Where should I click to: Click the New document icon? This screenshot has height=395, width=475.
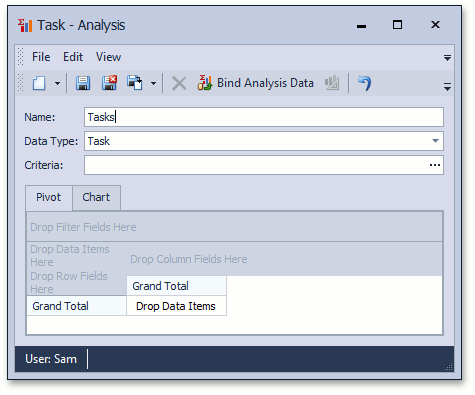39,83
